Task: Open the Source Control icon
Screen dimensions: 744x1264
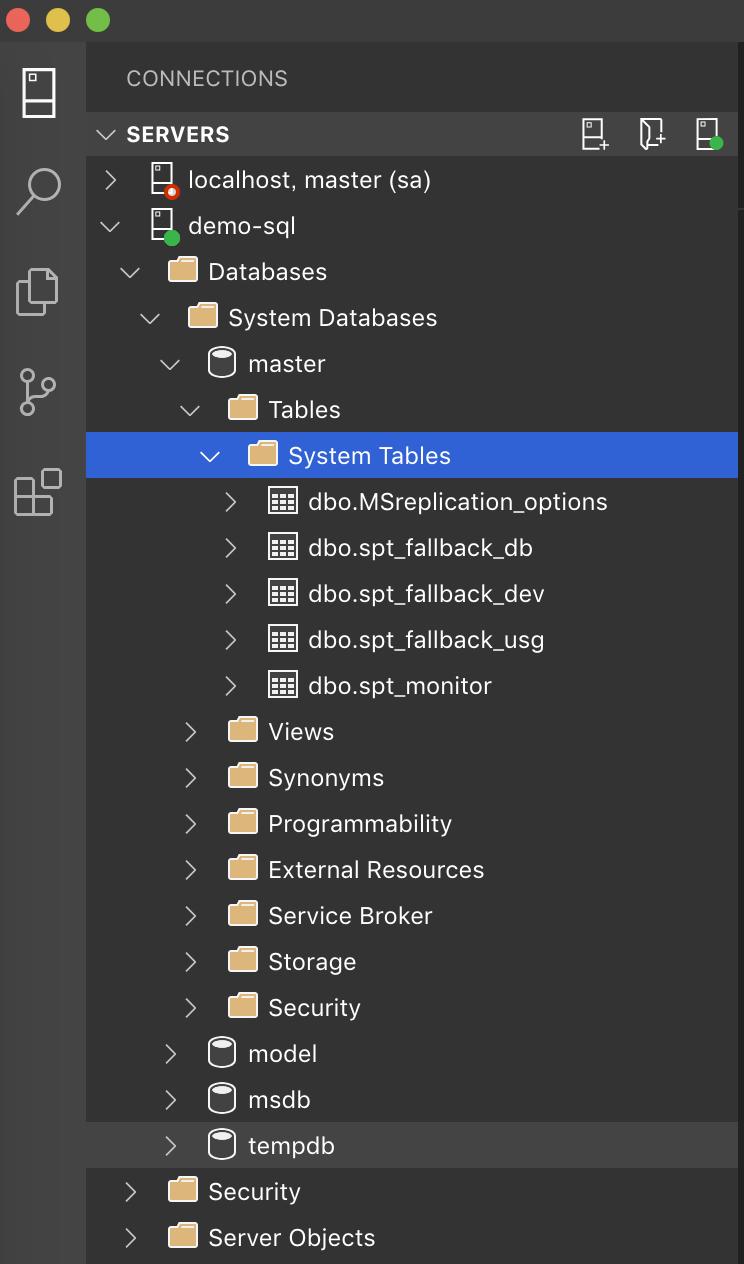Action: point(38,391)
